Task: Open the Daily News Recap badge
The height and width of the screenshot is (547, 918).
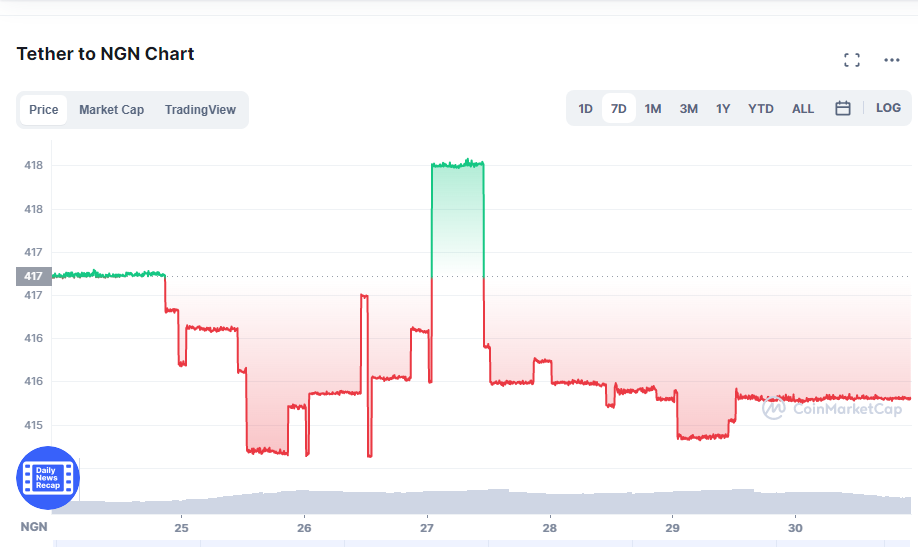Action: coord(48,478)
